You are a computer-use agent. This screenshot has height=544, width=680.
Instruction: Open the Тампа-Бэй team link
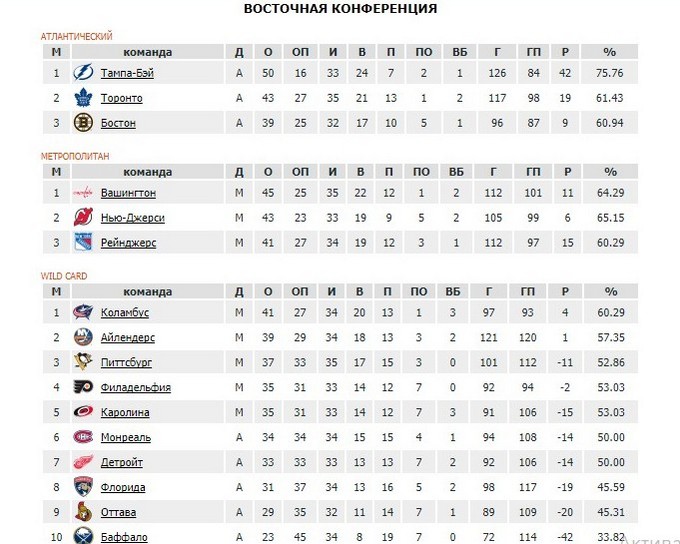127,73
